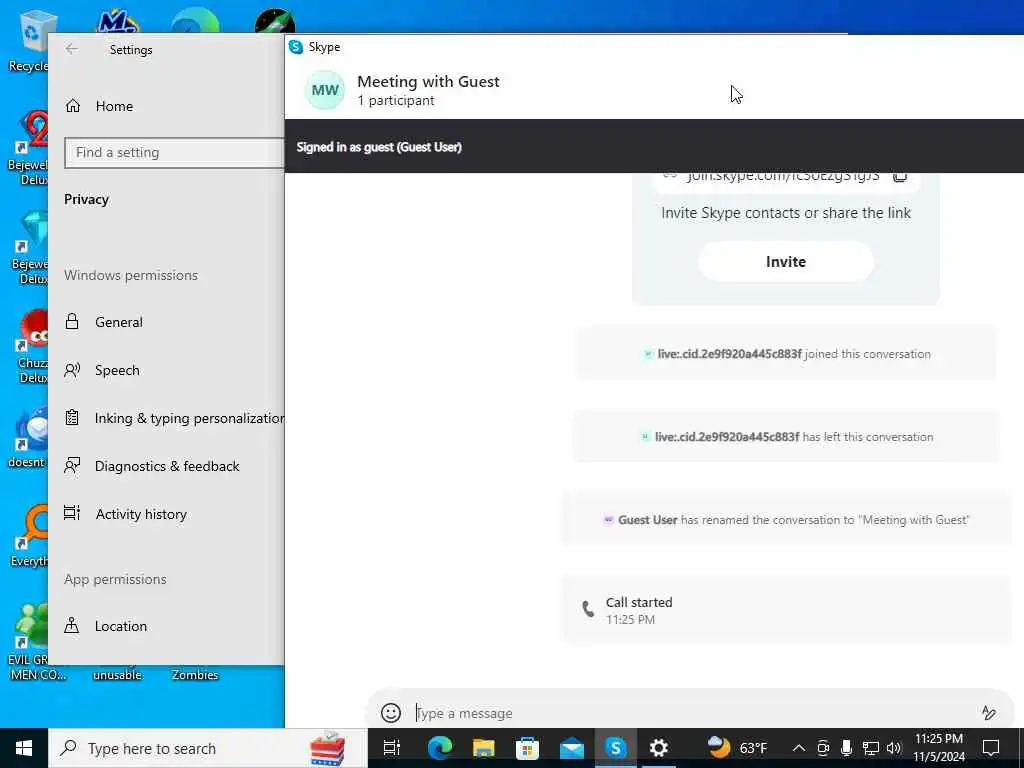Open Diagnostics & feedback settings
Viewport: 1024px width, 768px height.
[x=167, y=466]
